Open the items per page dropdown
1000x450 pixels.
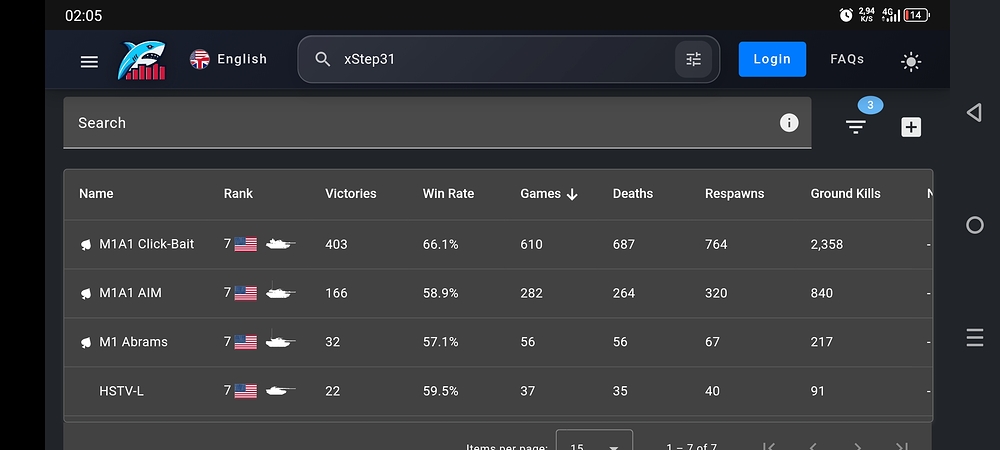click(x=594, y=441)
